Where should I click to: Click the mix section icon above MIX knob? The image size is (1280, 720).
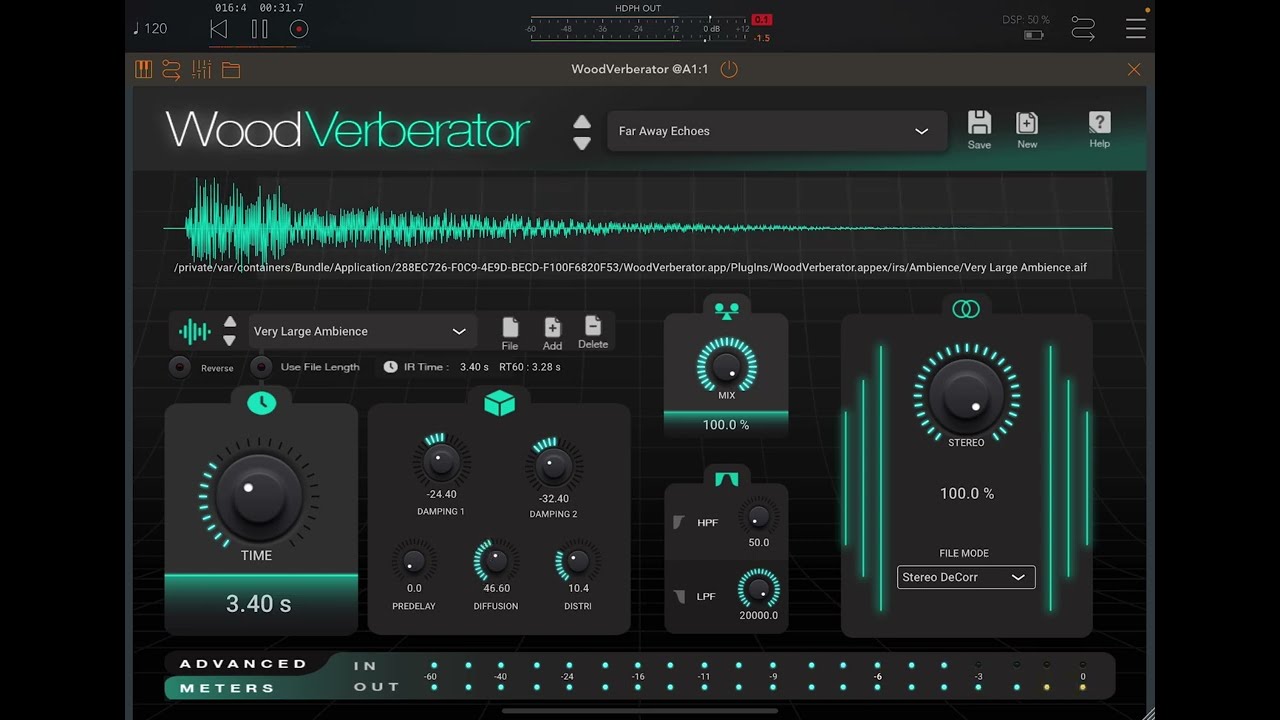(x=726, y=310)
